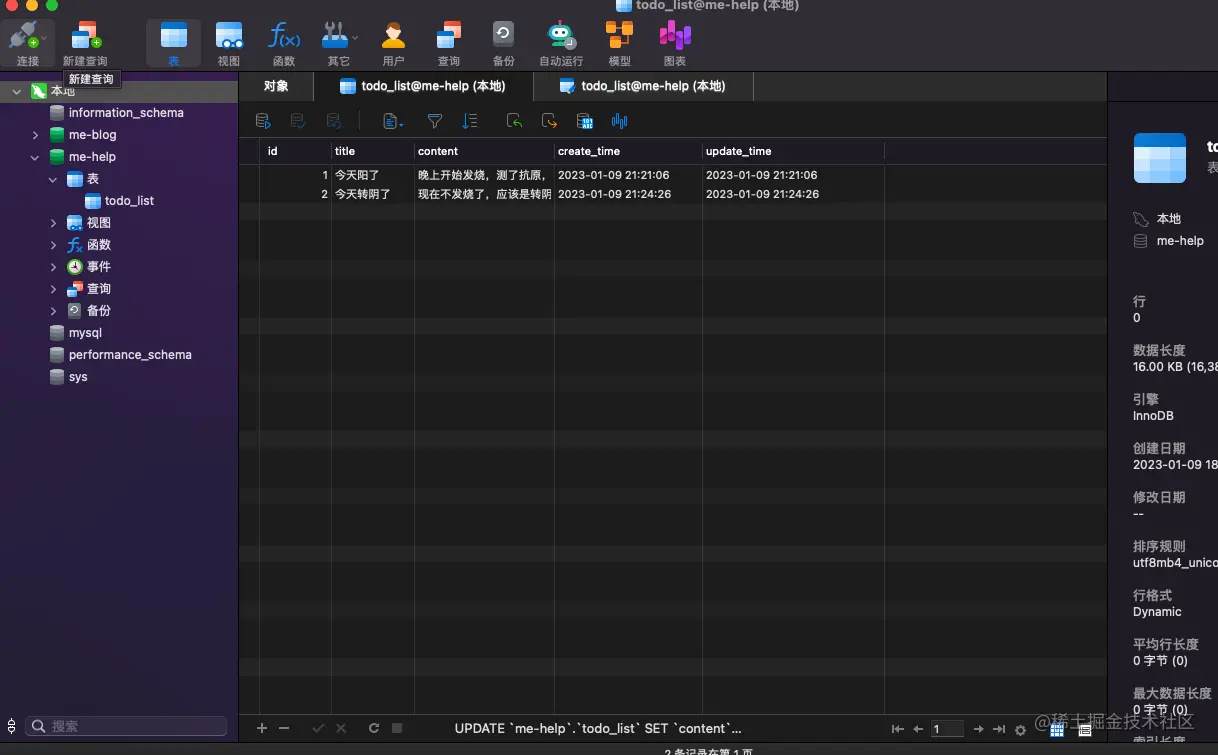Select content cell starting 晚上开始发烧
The image size is (1218, 755).
(x=484, y=175)
